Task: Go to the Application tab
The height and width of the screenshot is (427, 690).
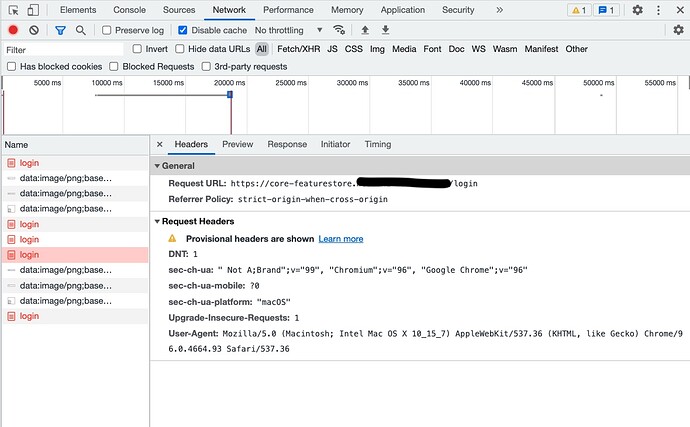Action: [x=403, y=10]
